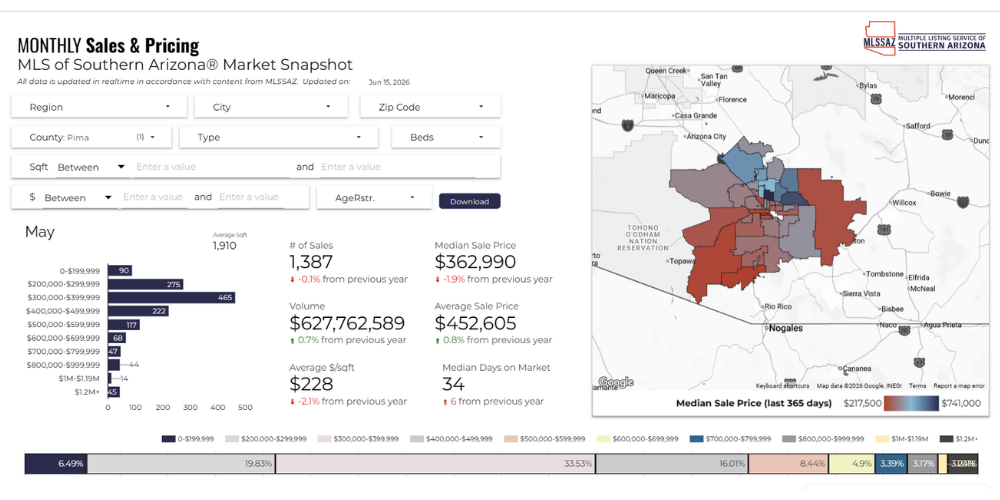Viewport: 1000px width, 500px height.
Task: Select the 4.9% stacked bar segment
Action: pos(851,464)
